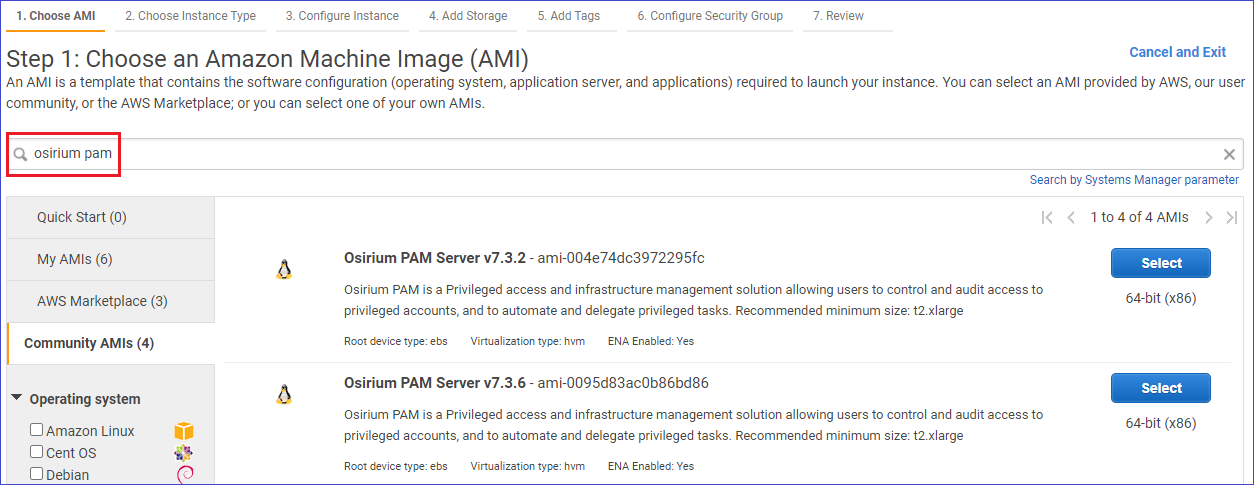Go to first page of AMIs
Screen dimensions: 1254x485
(1047, 217)
